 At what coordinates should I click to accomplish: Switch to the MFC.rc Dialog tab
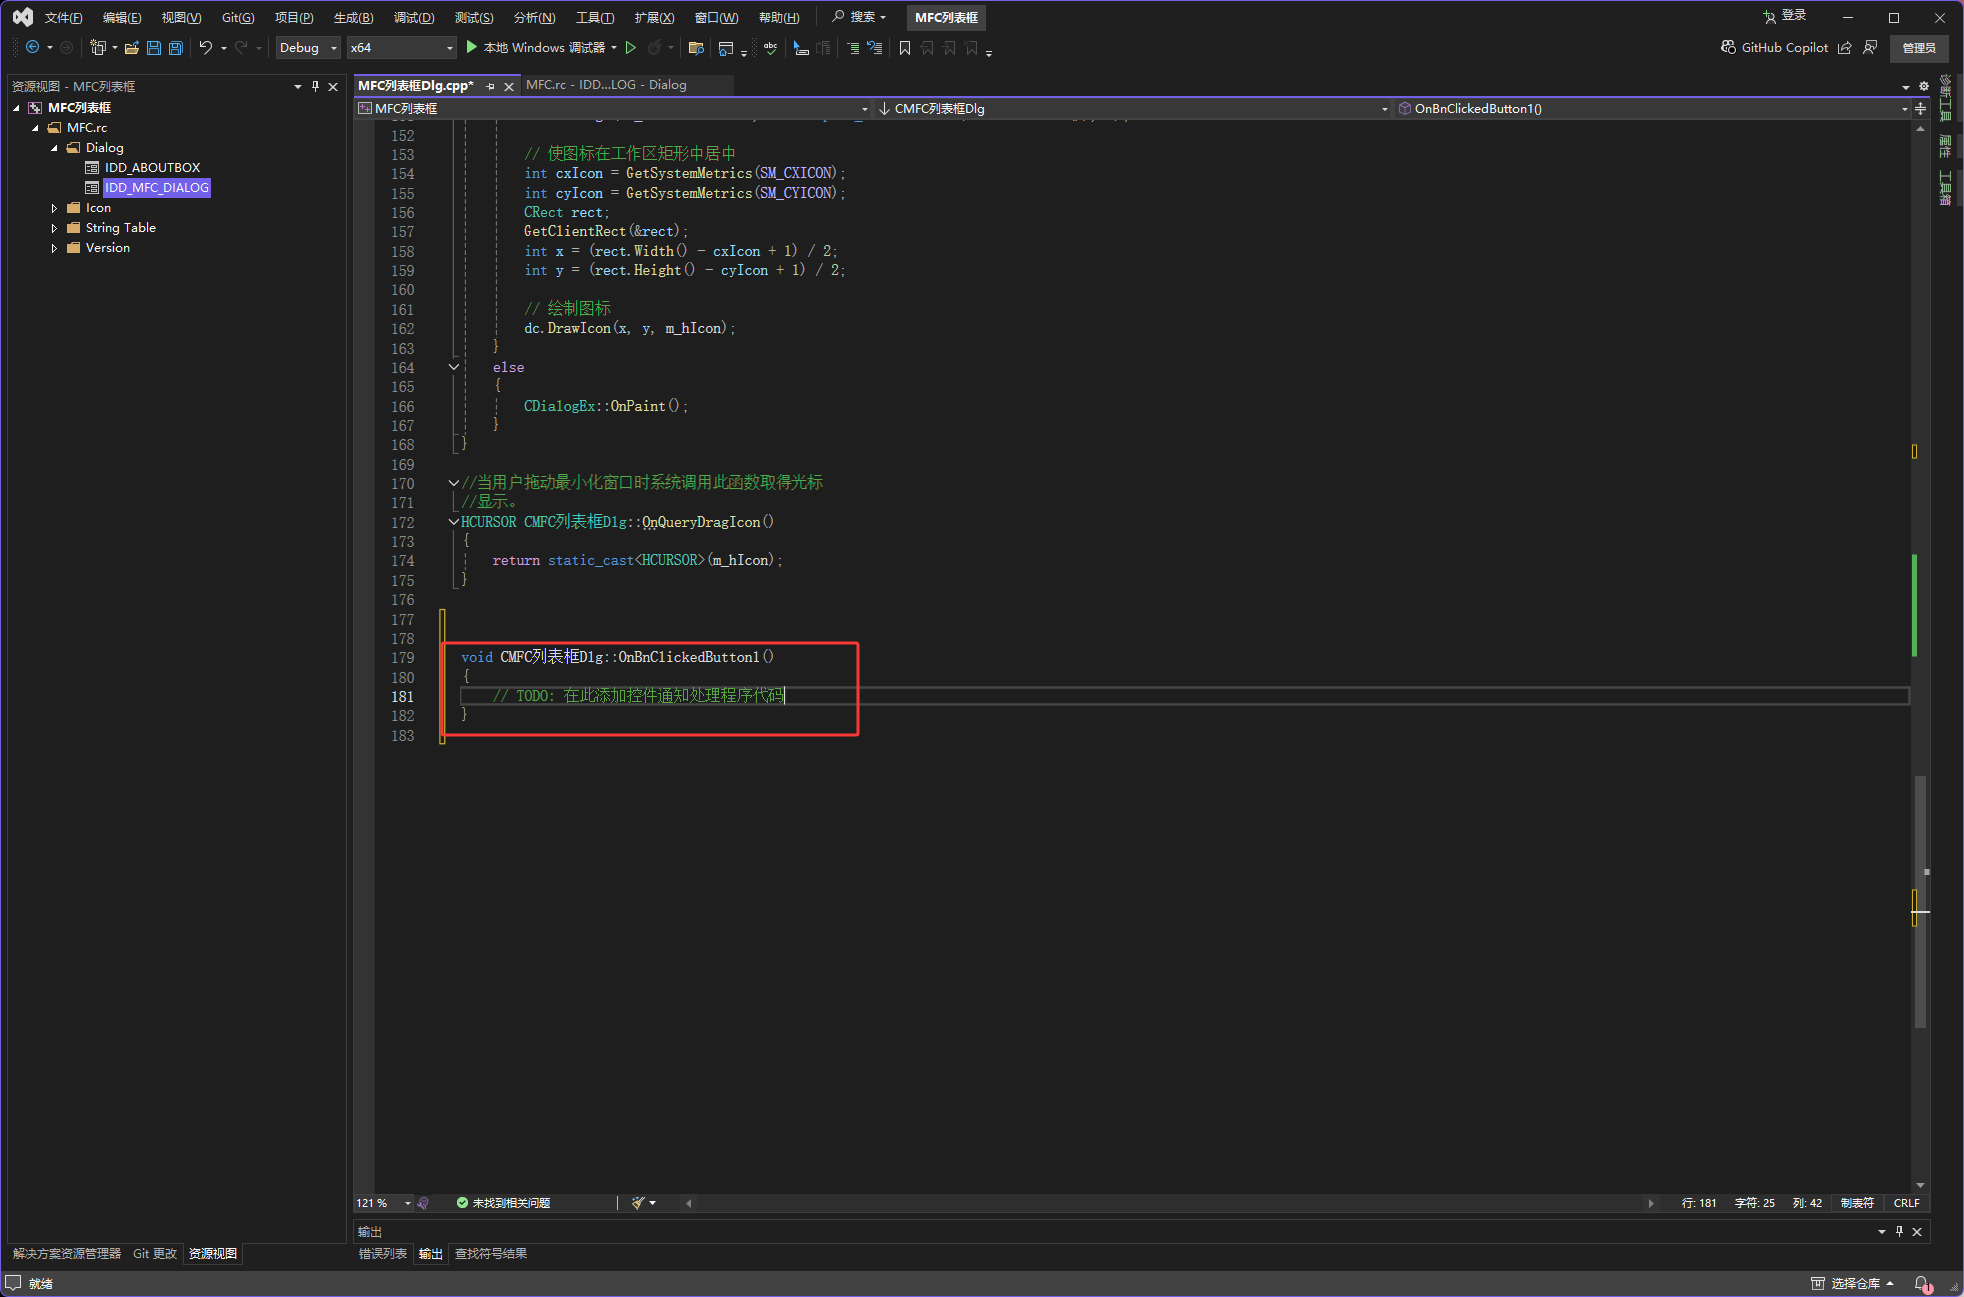[606, 85]
